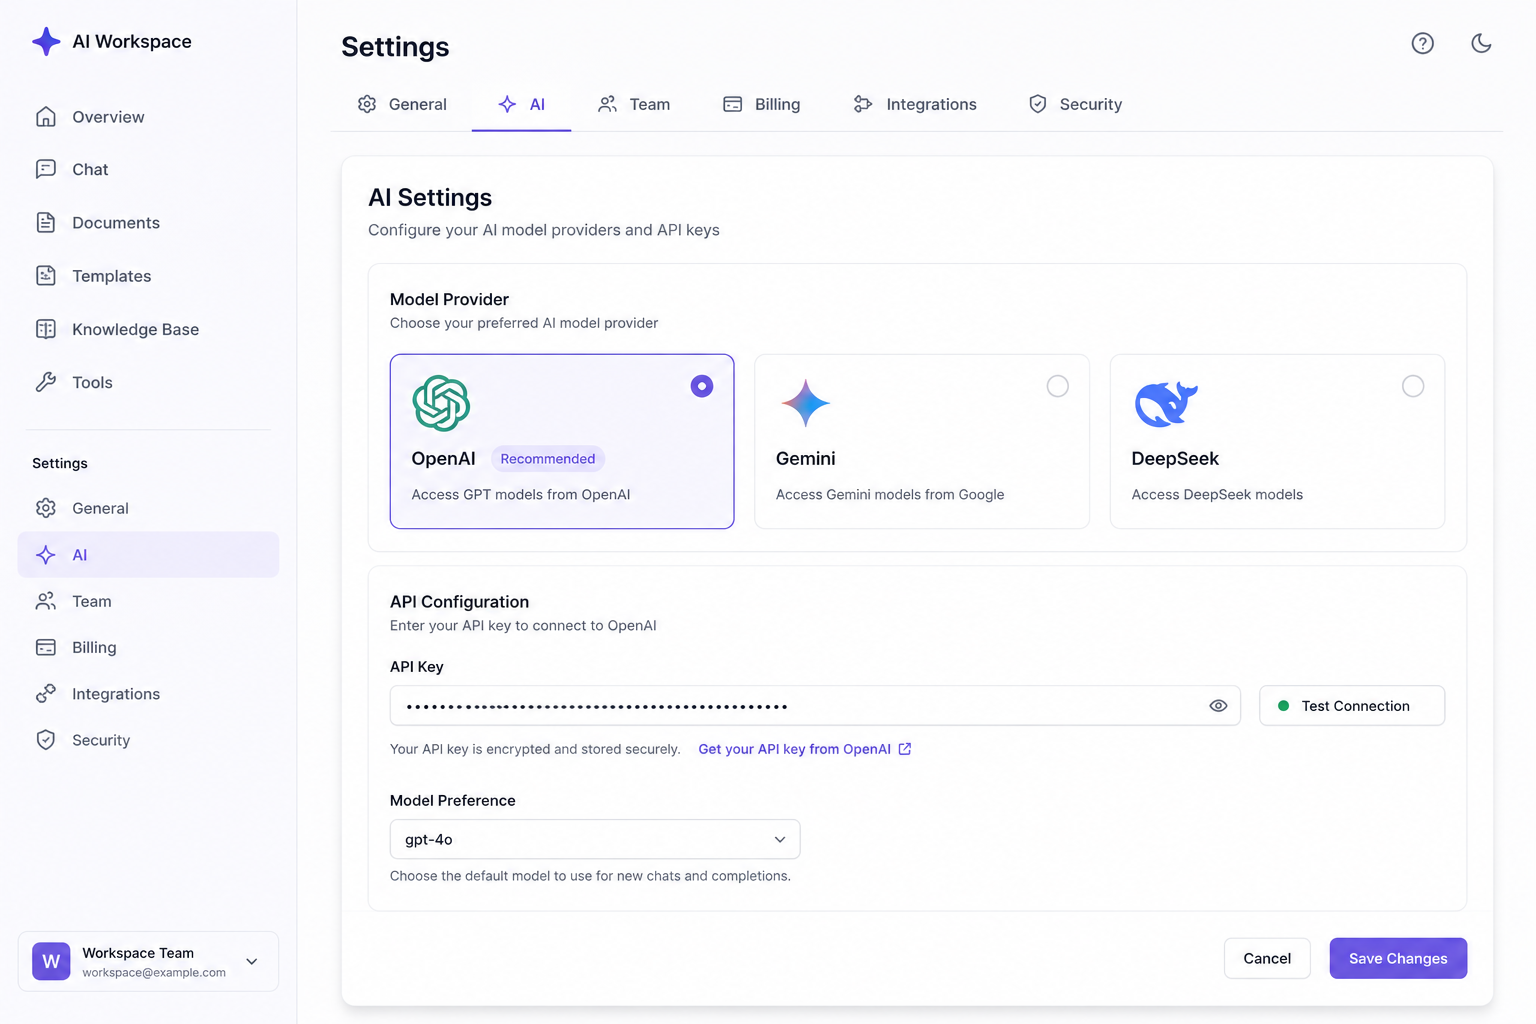Pick the DeepSeek provider radio button
This screenshot has width=1536, height=1024.
(1413, 386)
